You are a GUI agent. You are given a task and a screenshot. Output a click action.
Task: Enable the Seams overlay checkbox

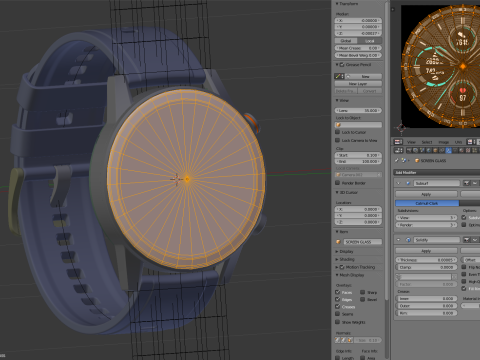coord(338,314)
